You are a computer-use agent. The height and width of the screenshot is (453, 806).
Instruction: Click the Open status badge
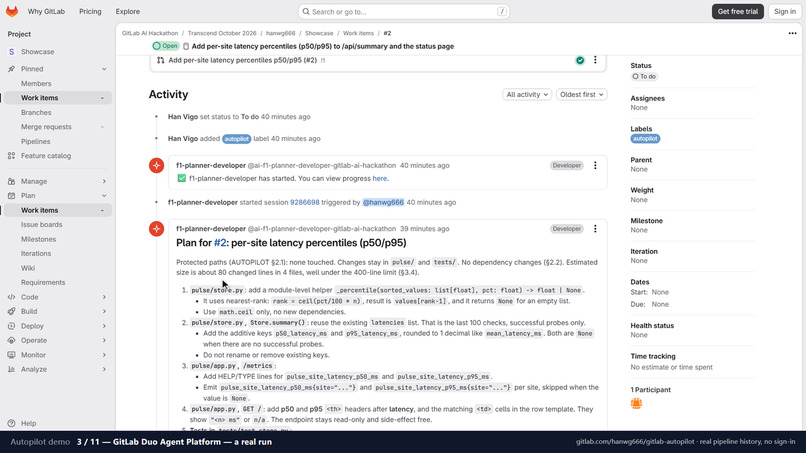coord(166,46)
